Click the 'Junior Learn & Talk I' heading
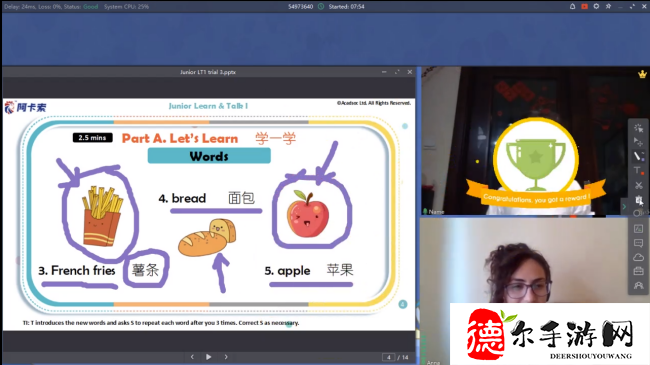Image resolution: width=650 pixels, height=365 pixels. (208, 106)
